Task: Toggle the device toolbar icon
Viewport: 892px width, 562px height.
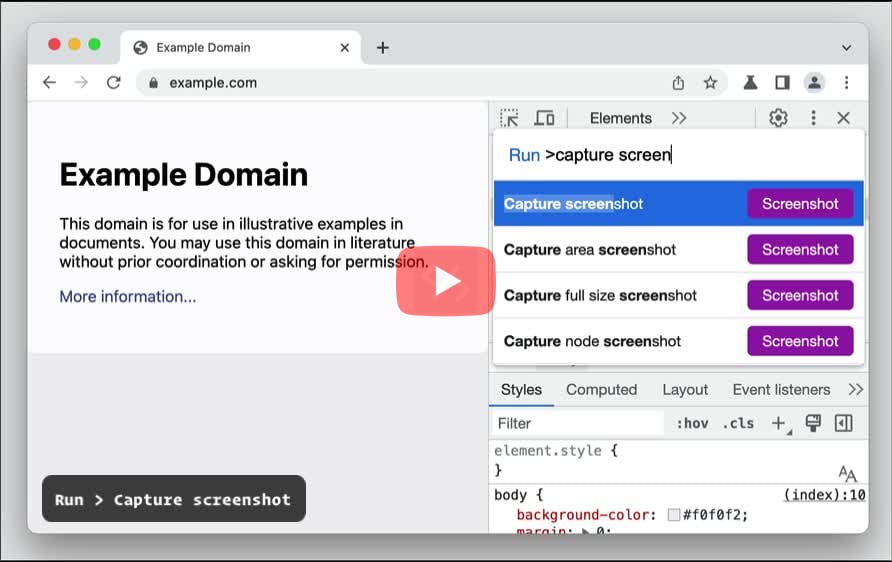Action: pyautogui.click(x=544, y=118)
